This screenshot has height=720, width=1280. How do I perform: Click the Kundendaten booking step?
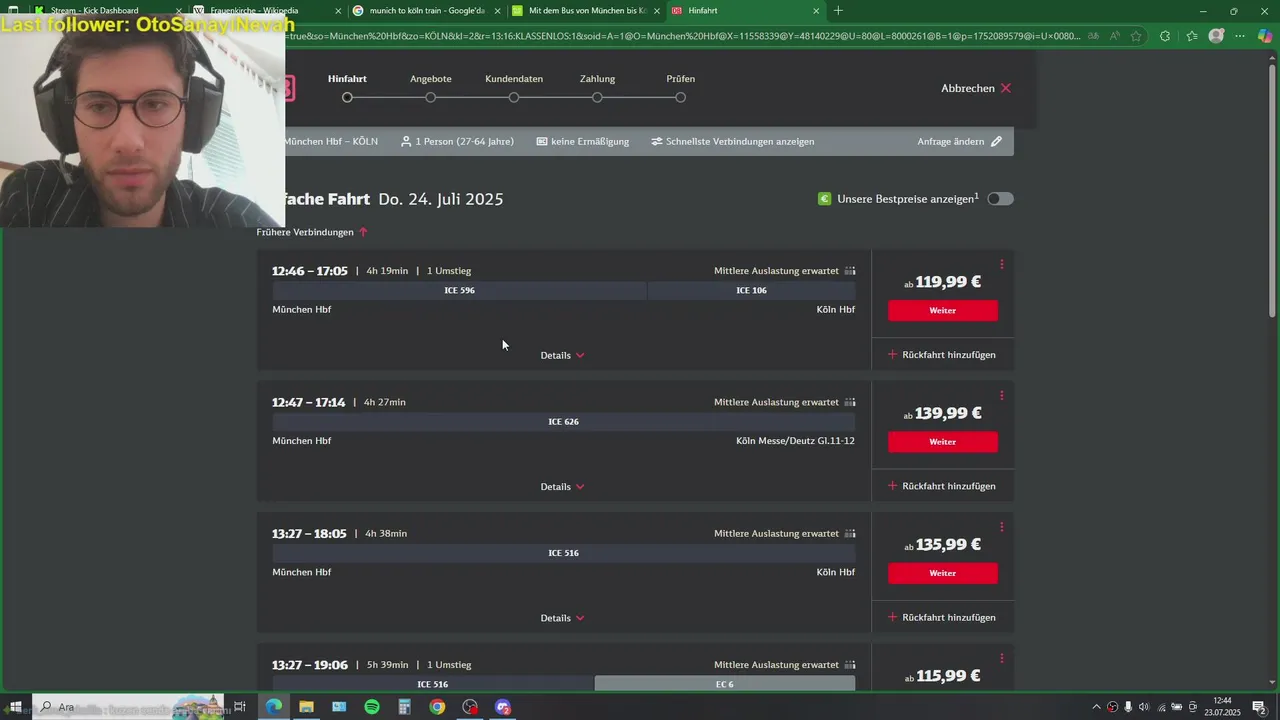[x=514, y=88]
